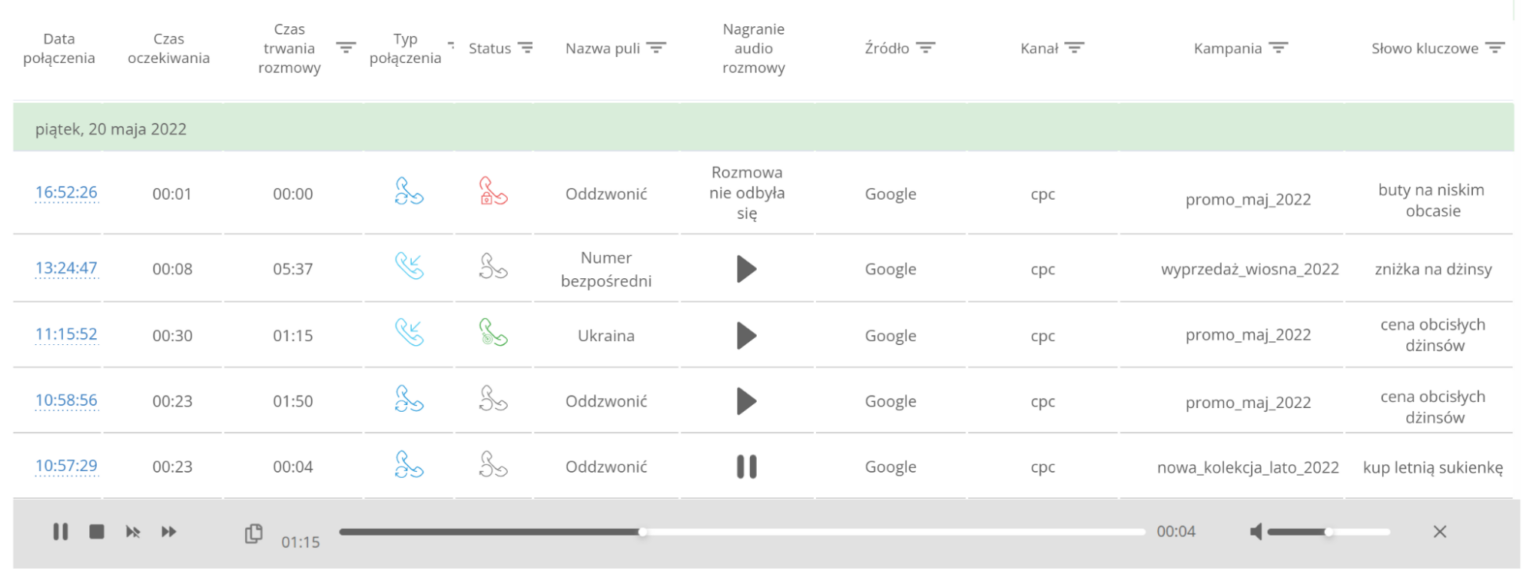Viewport: 1536px width, 584px height.
Task: Open the Nazwa puli column filter
Action: tap(656, 48)
